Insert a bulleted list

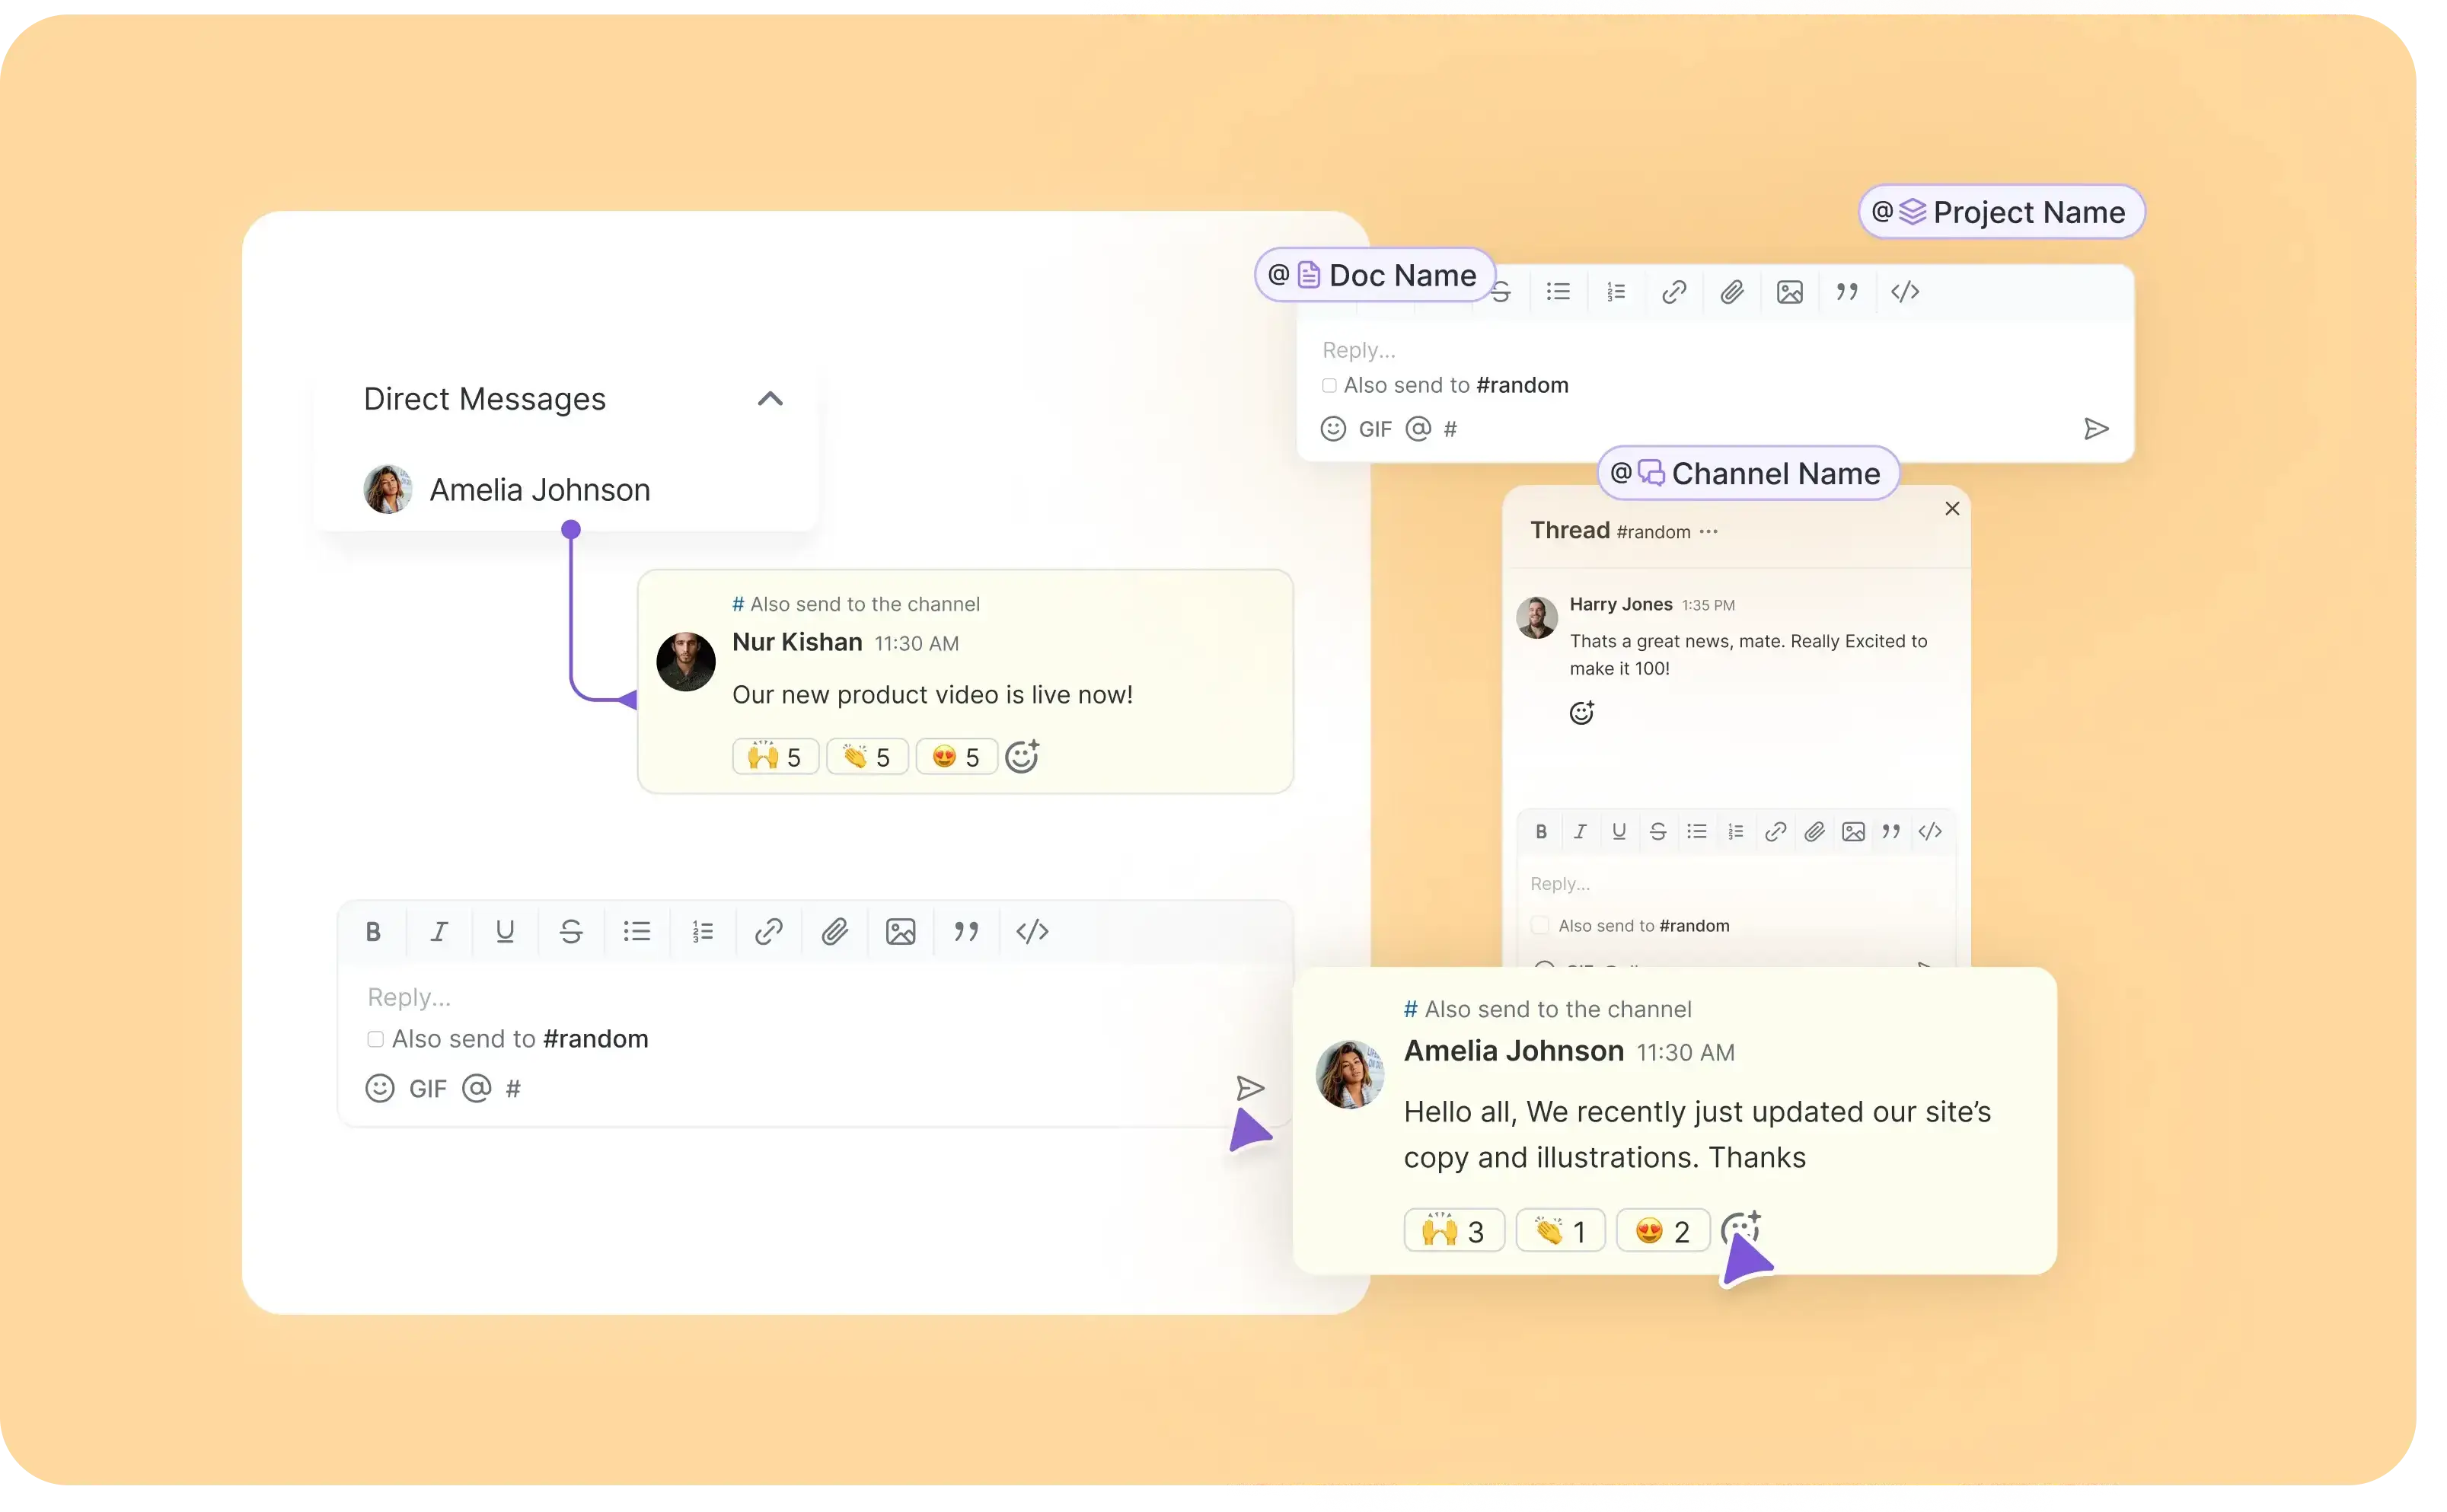pos(637,931)
